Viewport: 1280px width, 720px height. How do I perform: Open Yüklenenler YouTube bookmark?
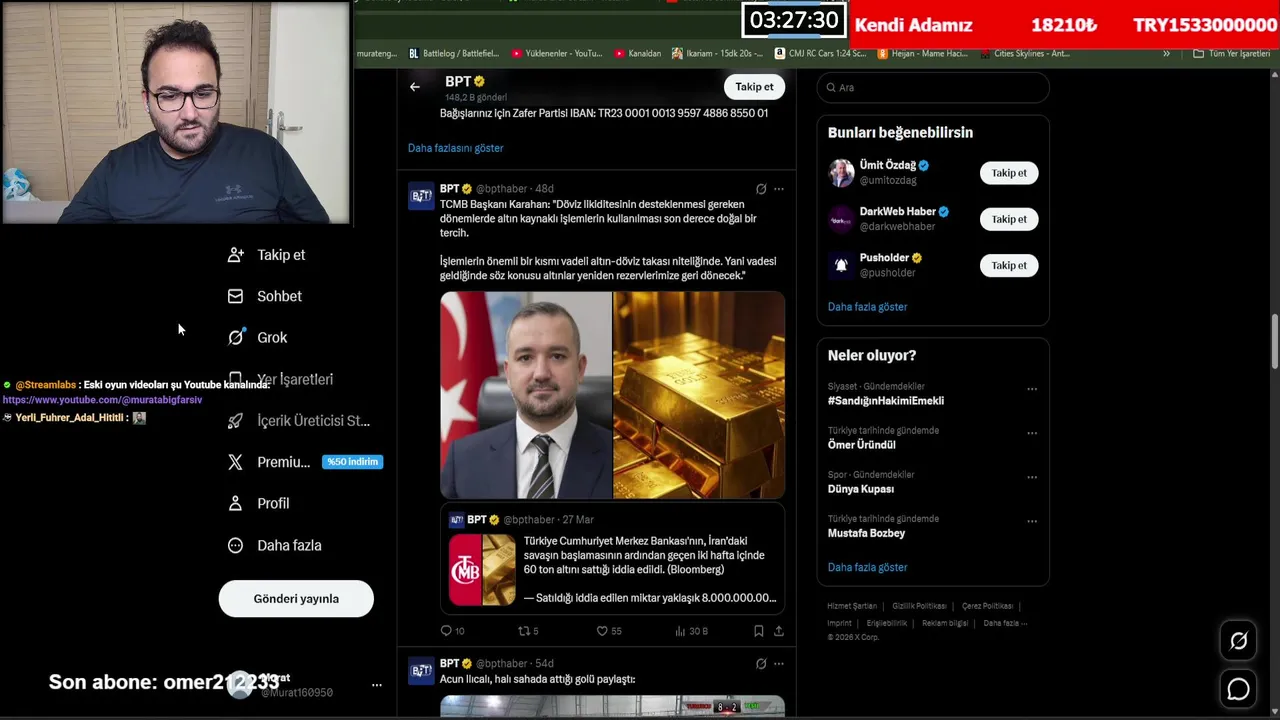pos(557,53)
